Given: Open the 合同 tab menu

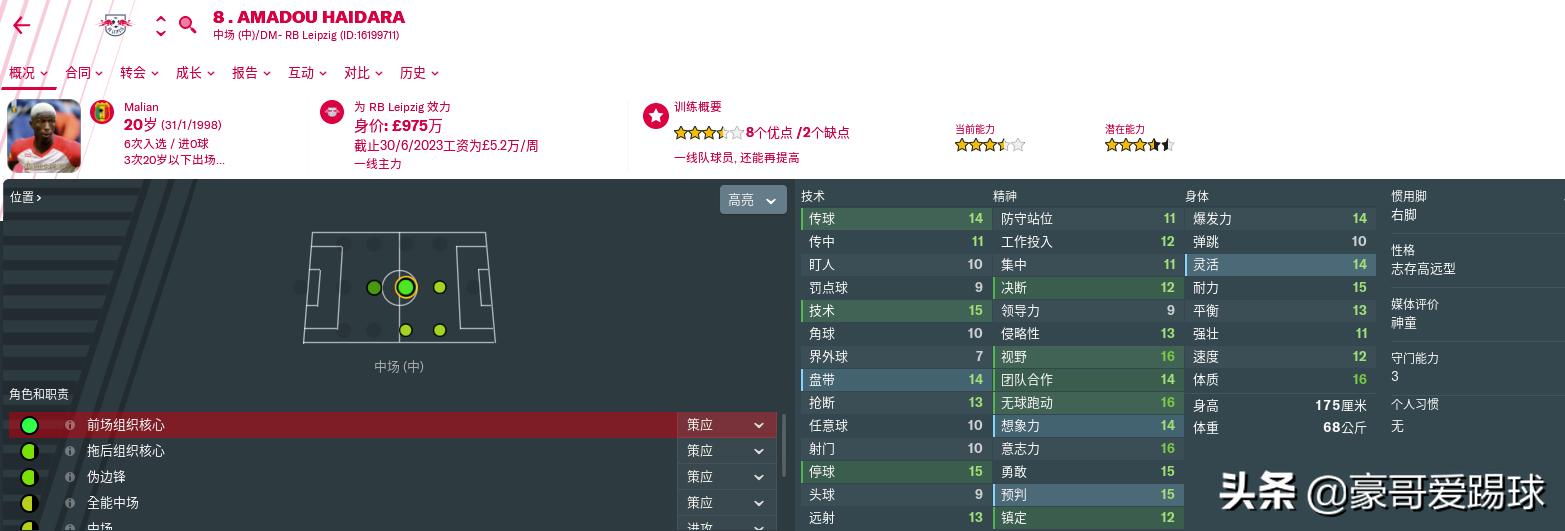Looking at the screenshot, I should coord(84,73).
